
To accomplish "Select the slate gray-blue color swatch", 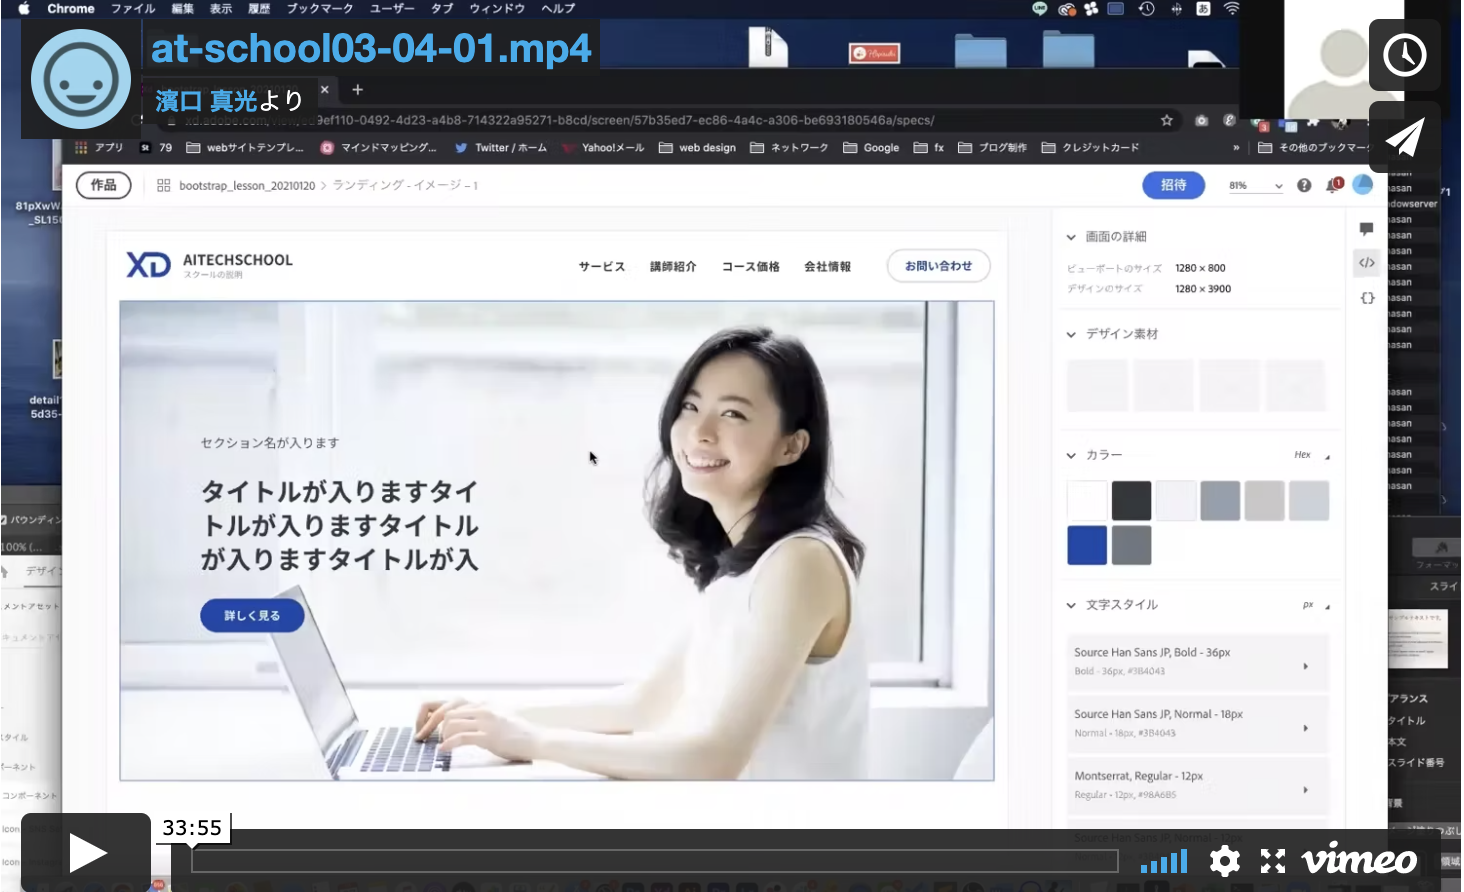I will coord(1220,500).
